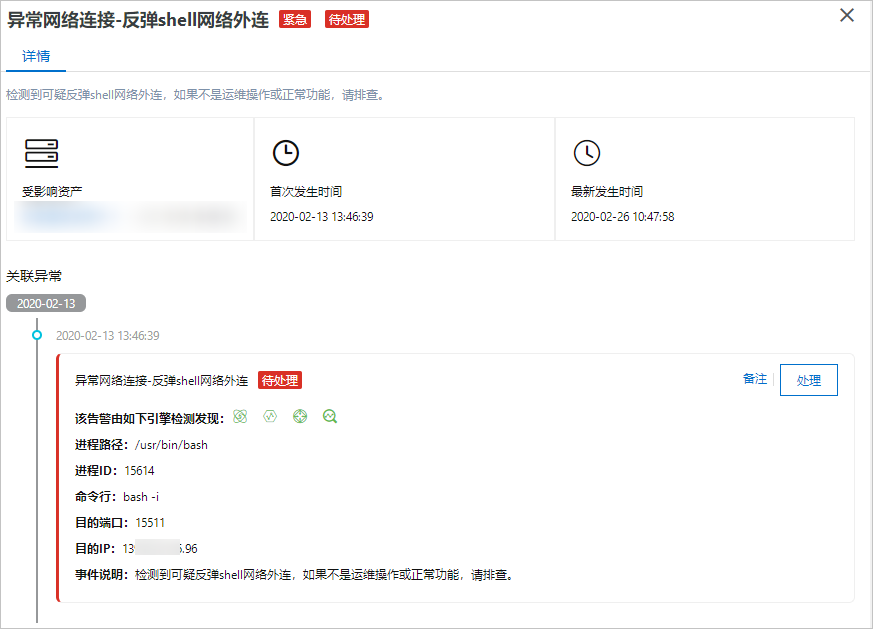The image size is (873, 629).
Task: Click the 处理 button
Action: tap(808, 380)
